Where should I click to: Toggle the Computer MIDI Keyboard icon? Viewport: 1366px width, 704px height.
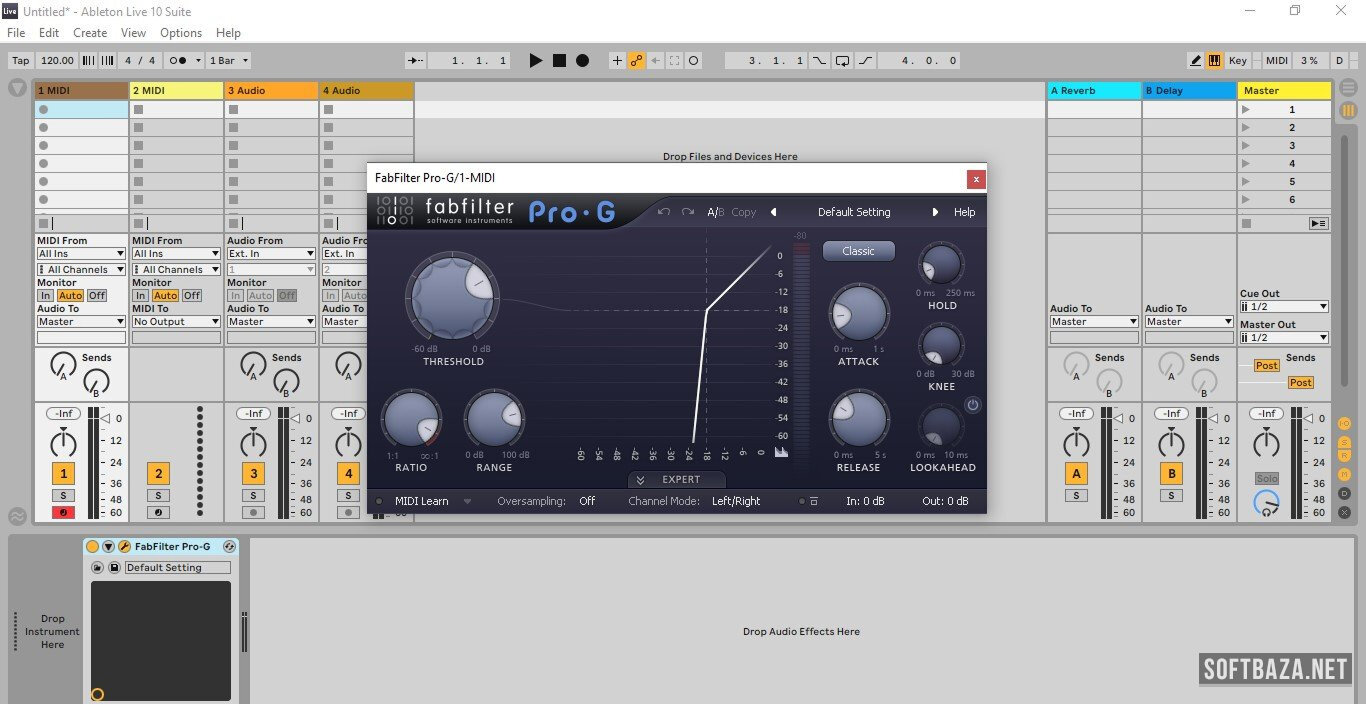(x=1215, y=60)
